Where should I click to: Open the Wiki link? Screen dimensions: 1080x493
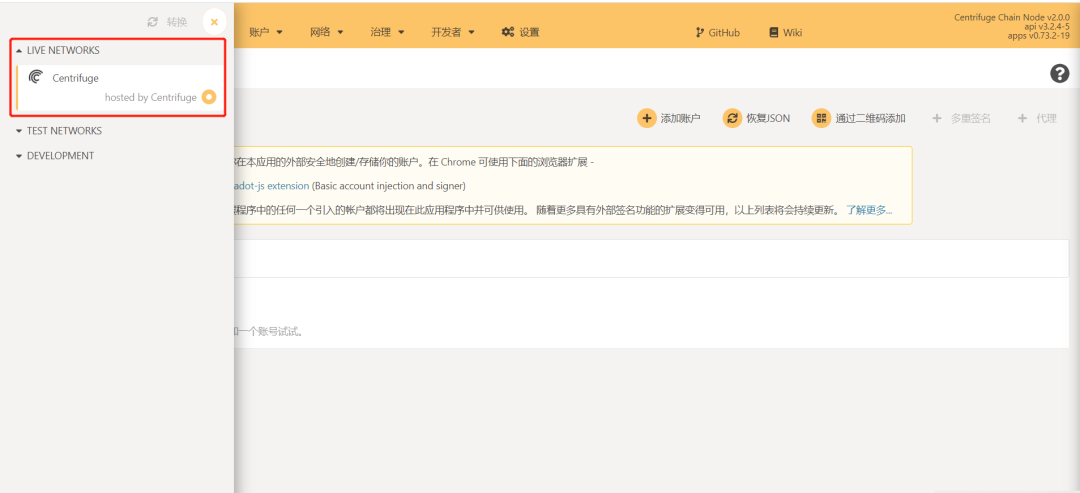tap(785, 32)
